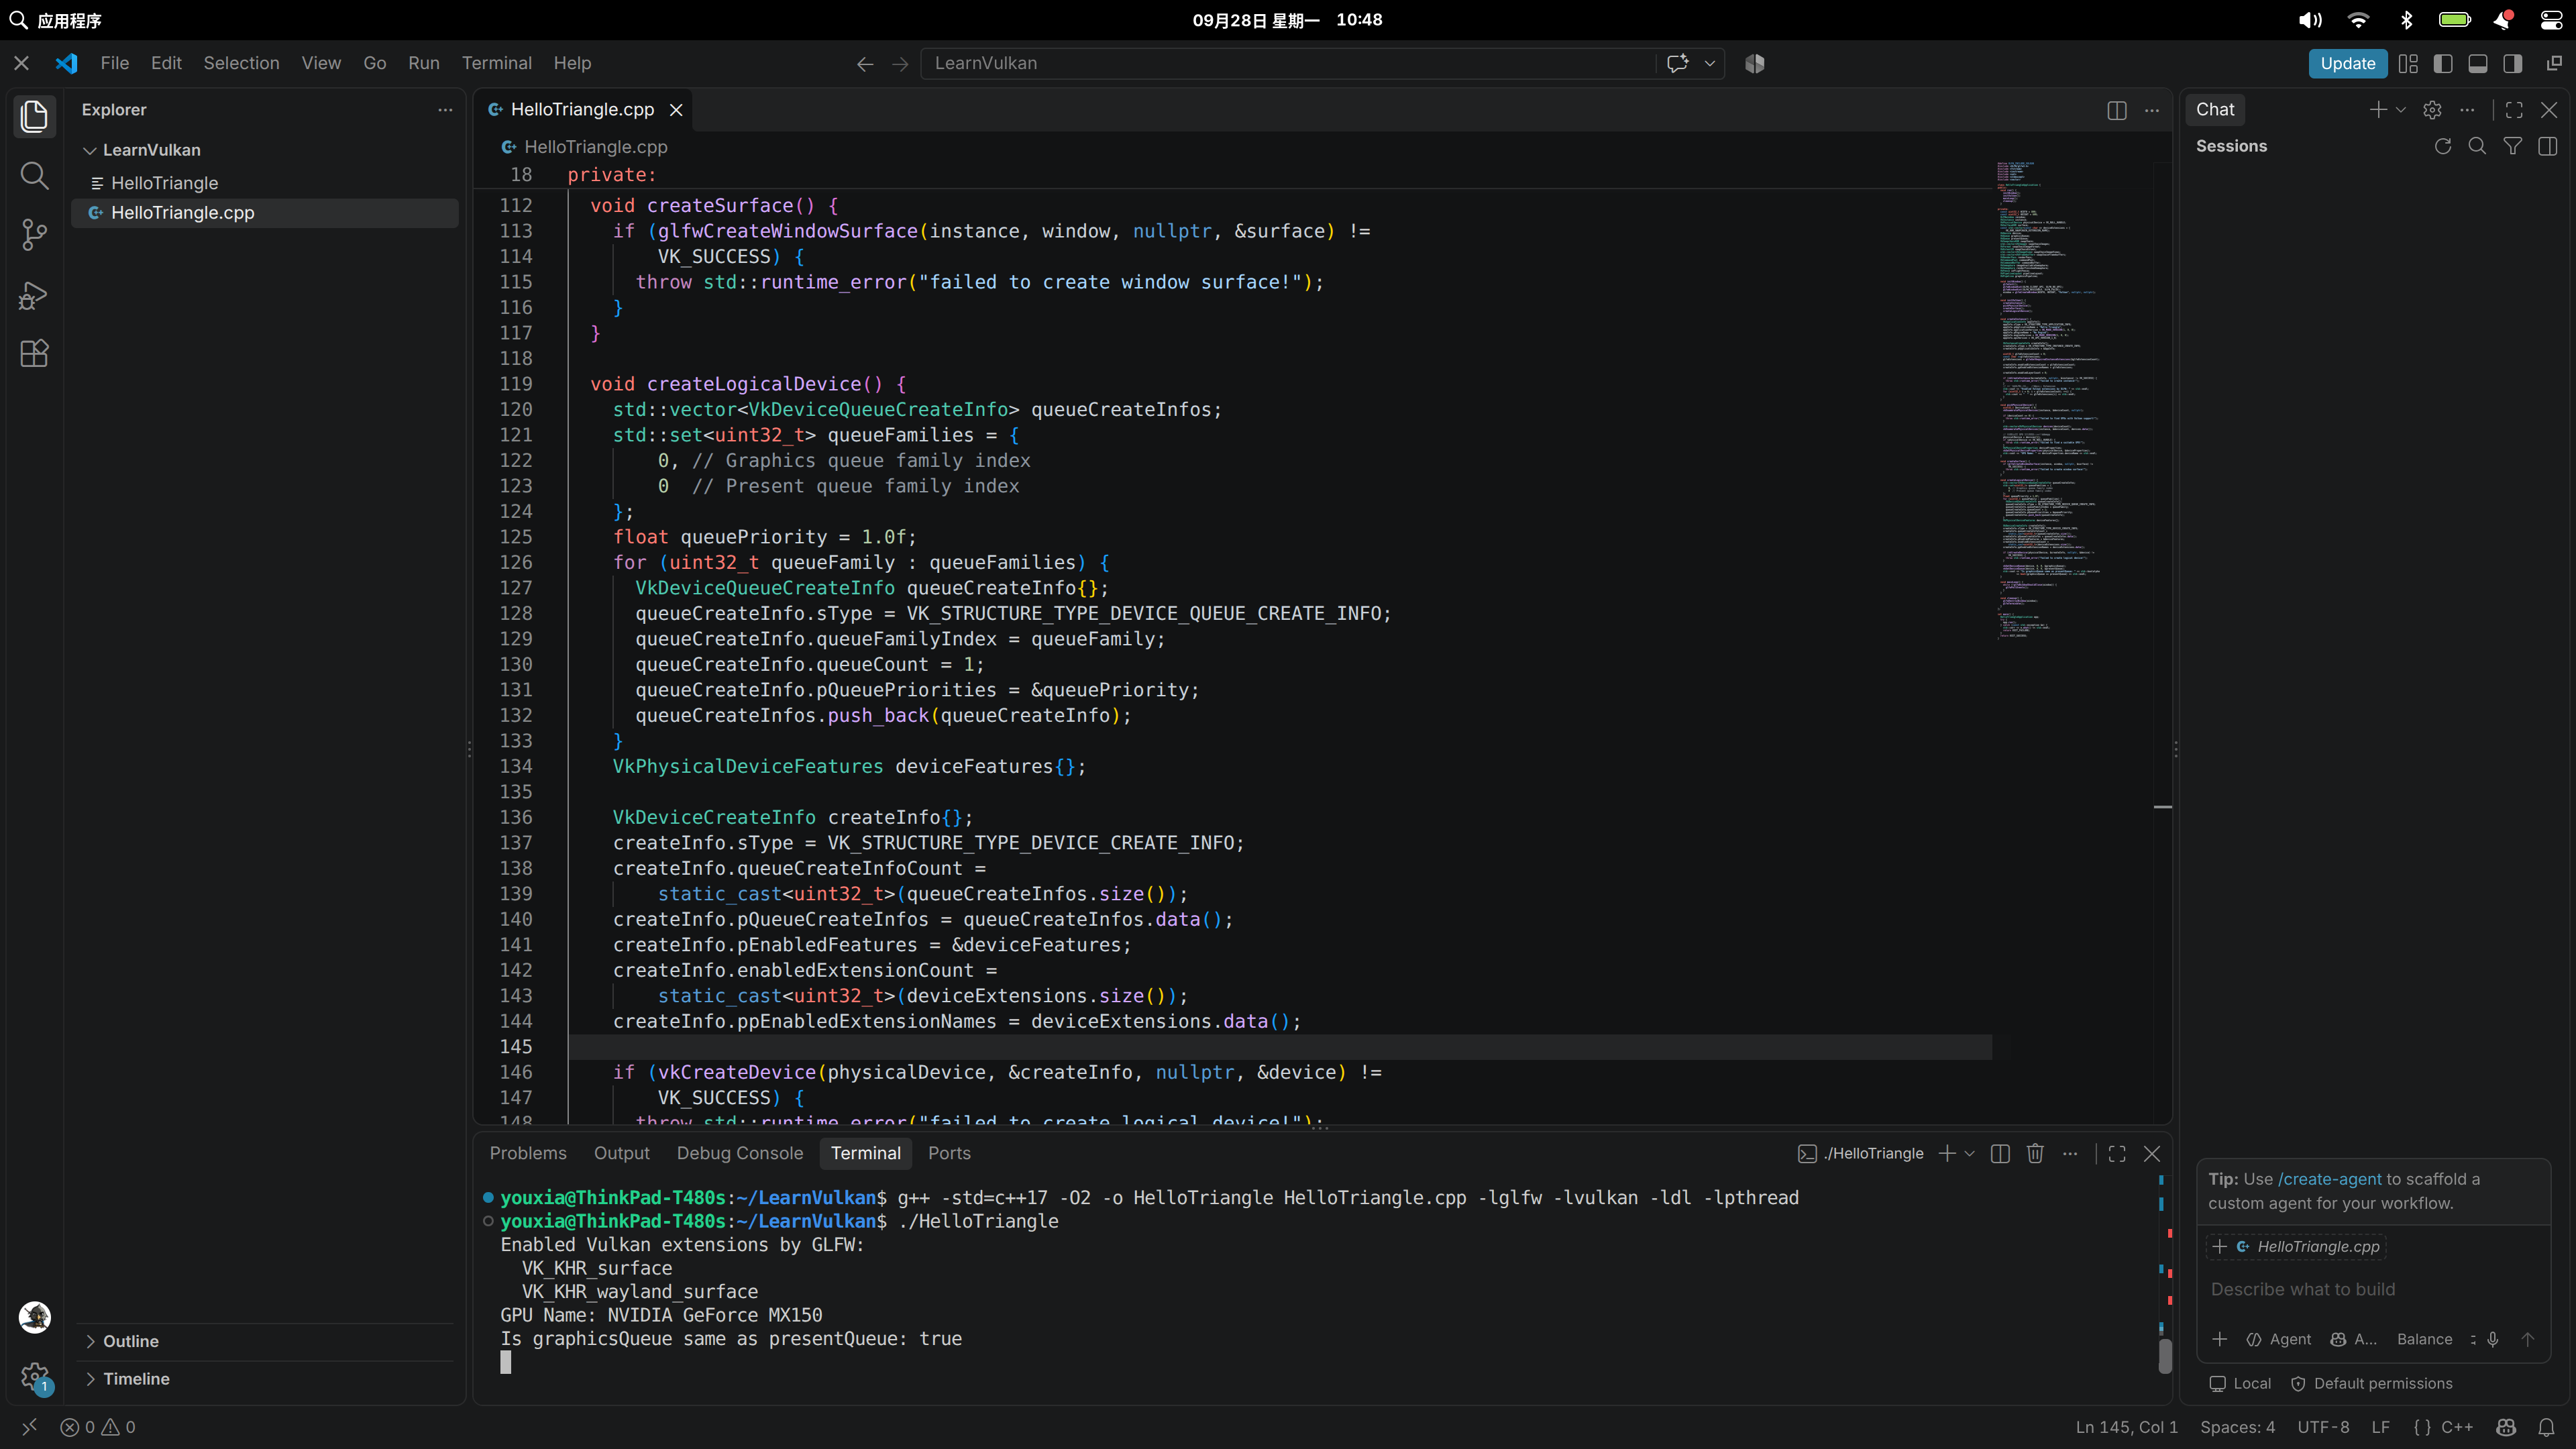Screen dimensions: 2576x1449
Task: Open the Terminal menu
Action: pos(496,63)
